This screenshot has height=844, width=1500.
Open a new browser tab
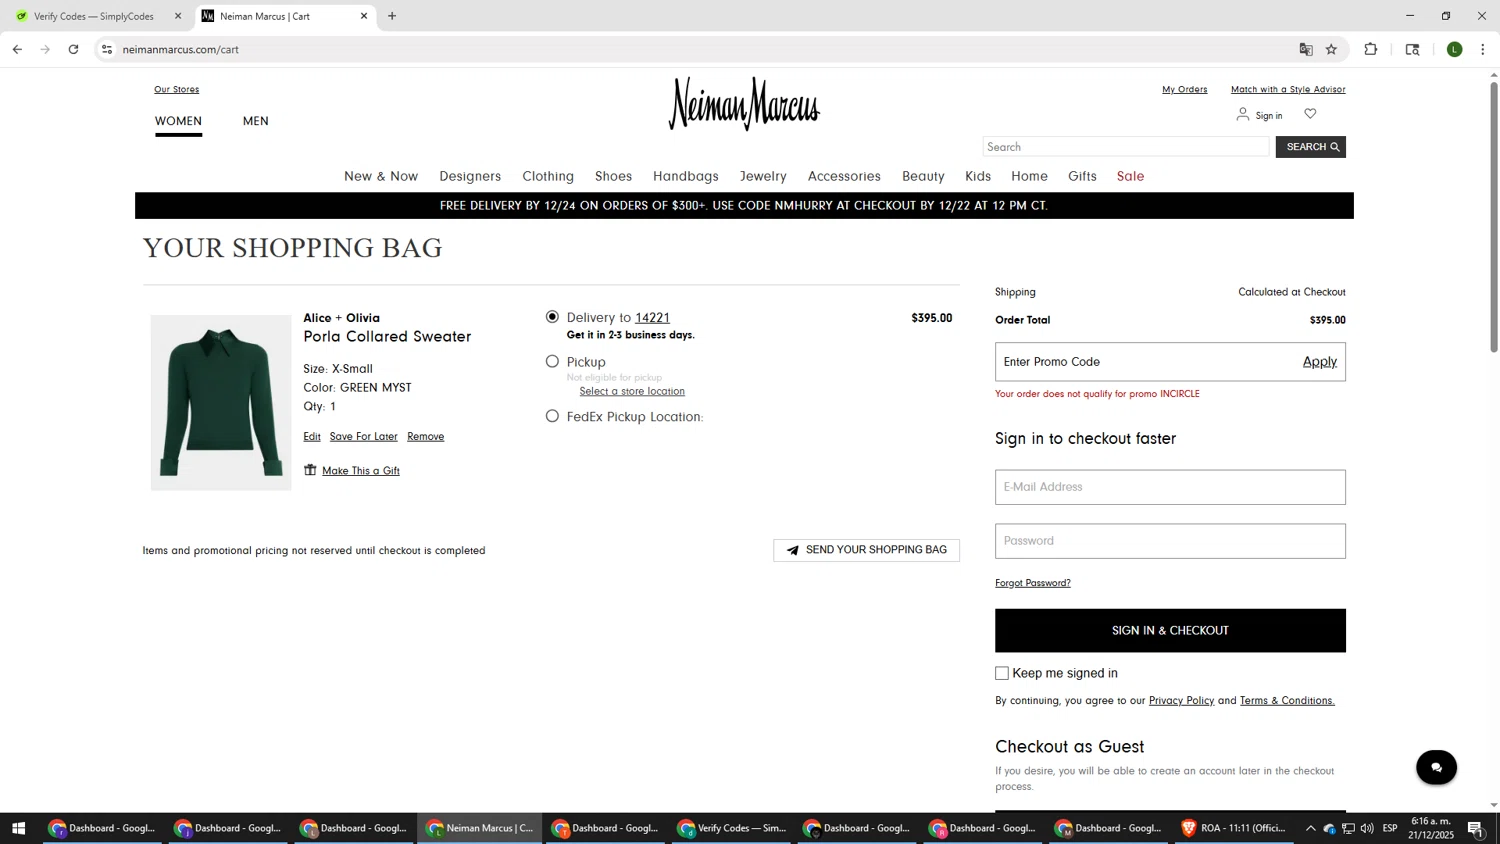click(x=392, y=16)
